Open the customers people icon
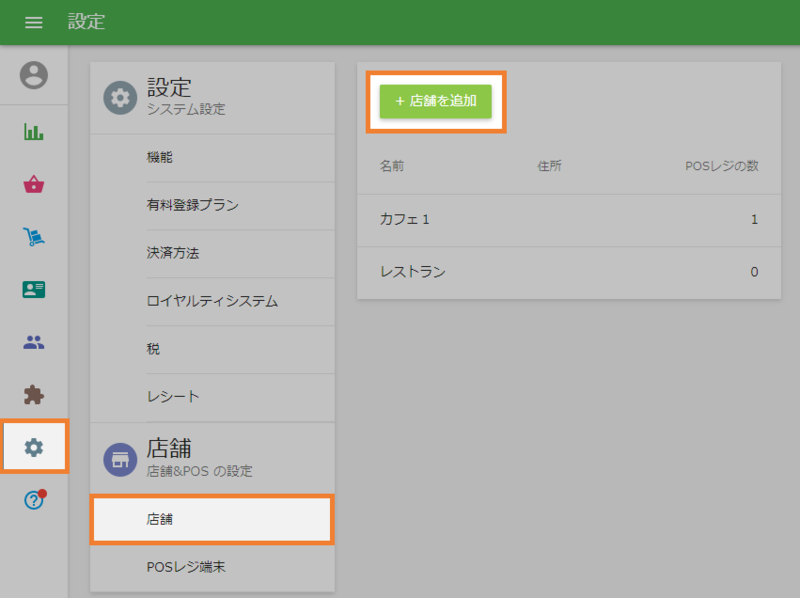The width and height of the screenshot is (800, 598). (x=34, y=342)
